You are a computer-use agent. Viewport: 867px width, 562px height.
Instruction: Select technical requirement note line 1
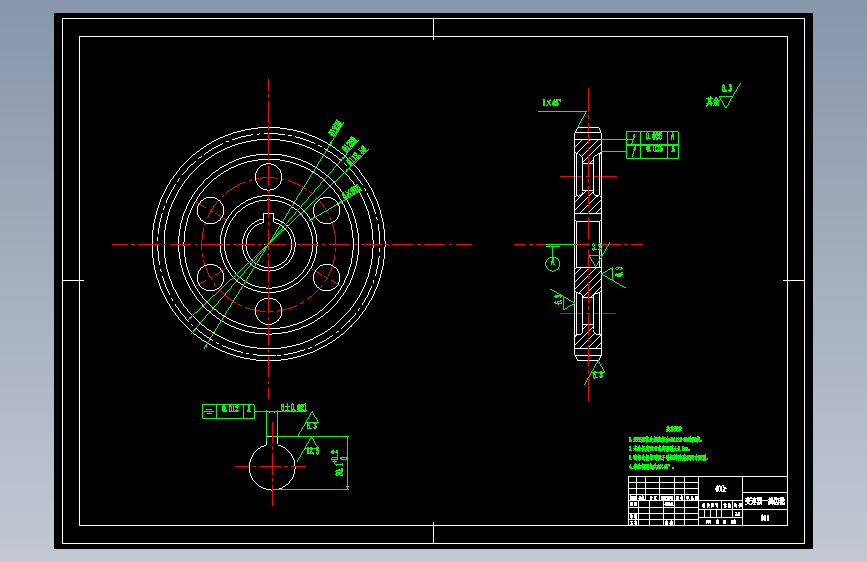665,440
